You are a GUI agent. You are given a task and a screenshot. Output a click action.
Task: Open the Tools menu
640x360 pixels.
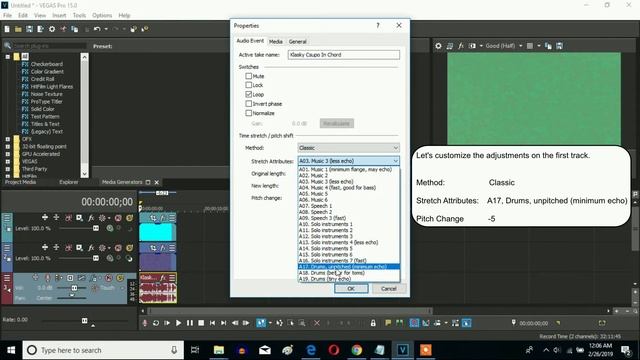pyautogui.click(x=79, y=16)
